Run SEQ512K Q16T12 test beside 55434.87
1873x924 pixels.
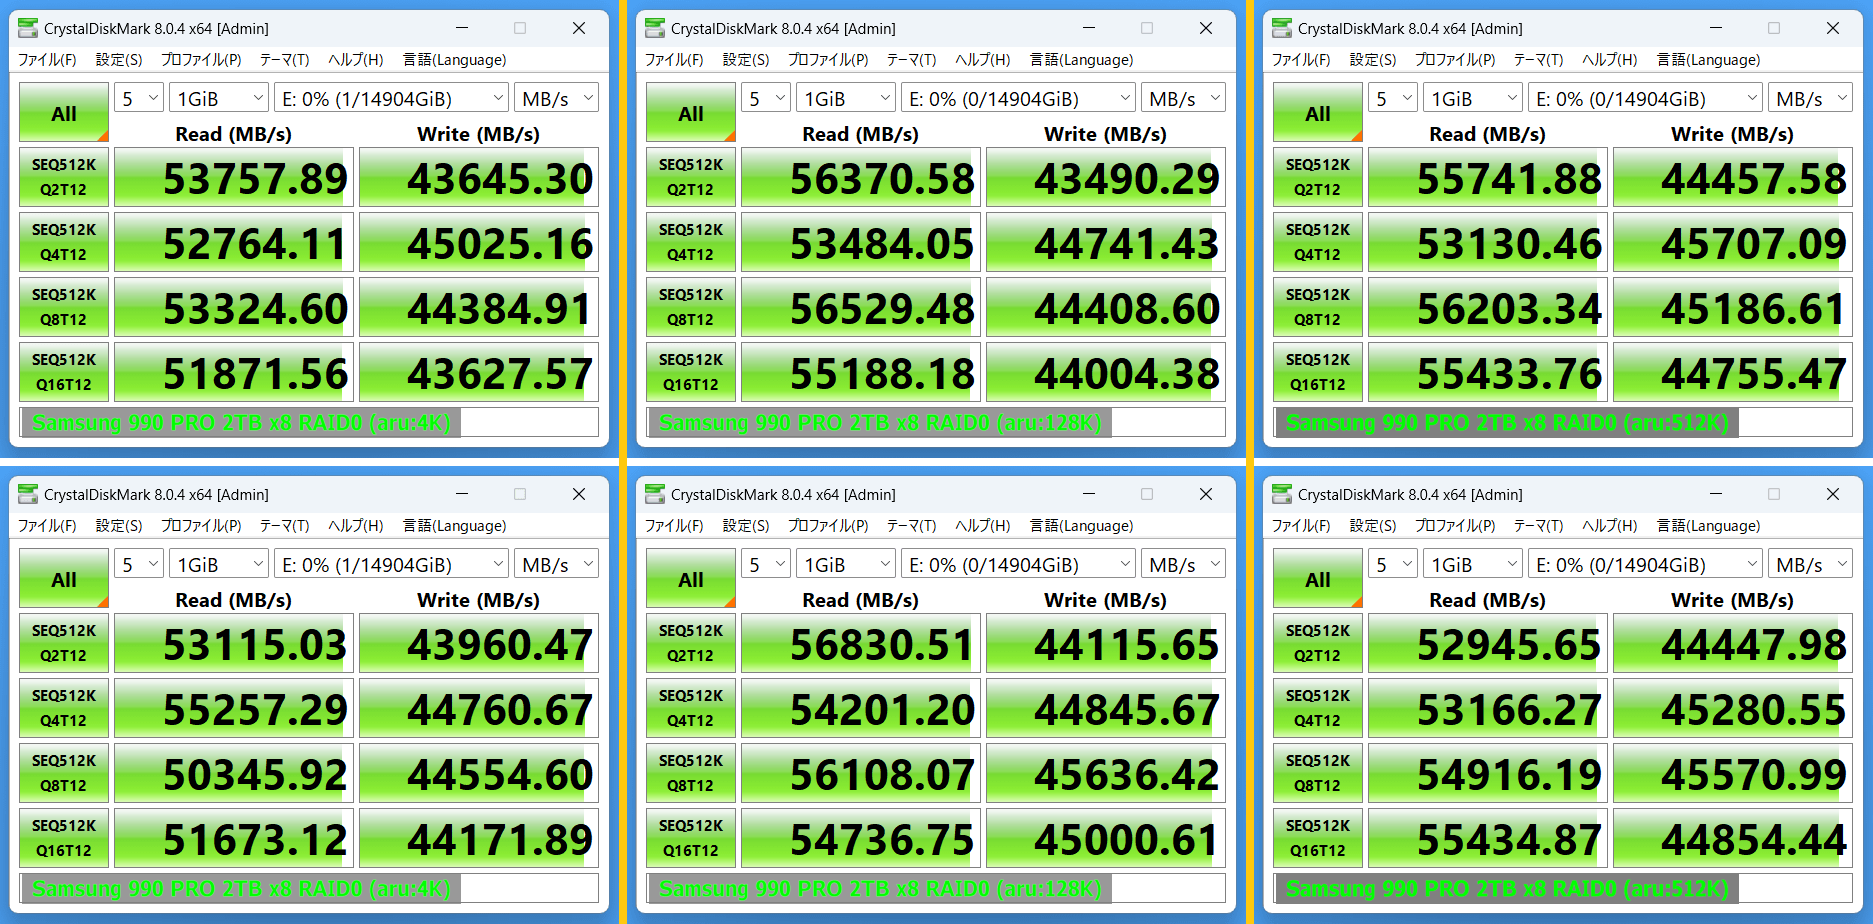(1318, 838)
